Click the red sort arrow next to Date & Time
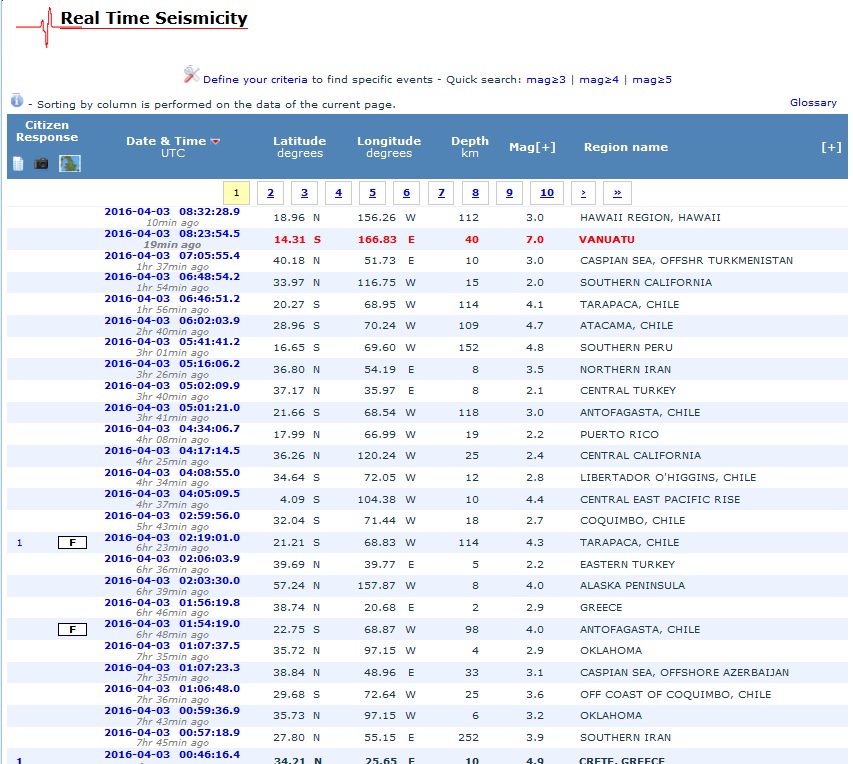Viewport: 853px width, 764px height. click(215, 141)
